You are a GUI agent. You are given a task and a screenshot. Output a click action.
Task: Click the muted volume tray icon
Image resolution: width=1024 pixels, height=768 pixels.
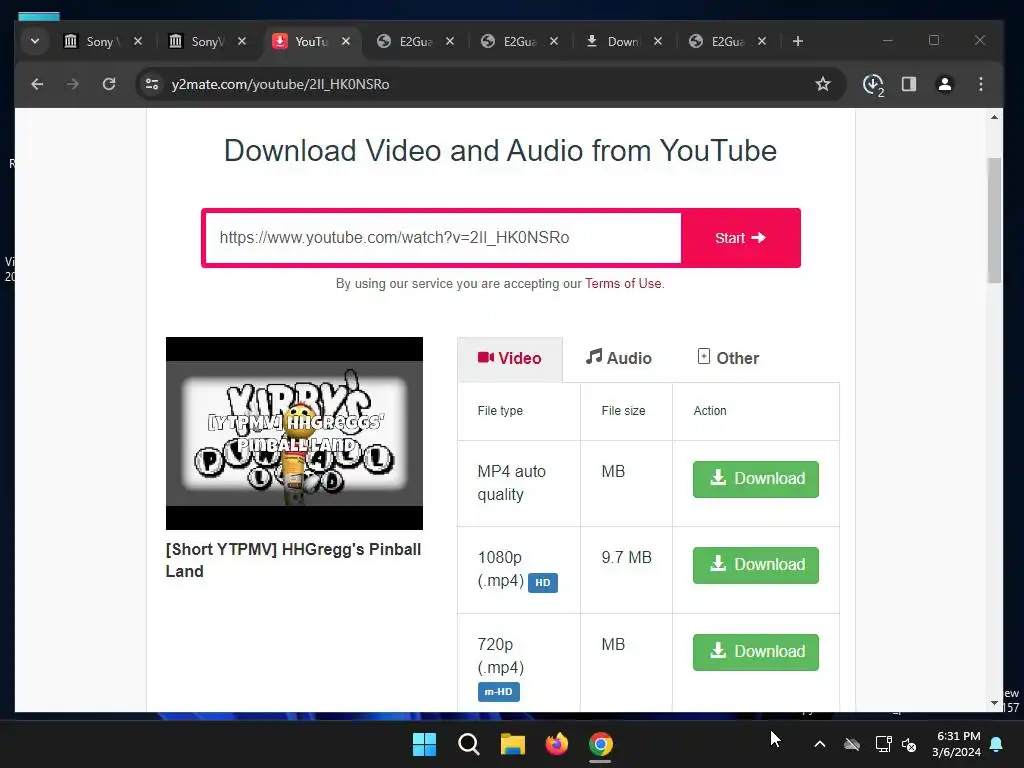[909, 744]
